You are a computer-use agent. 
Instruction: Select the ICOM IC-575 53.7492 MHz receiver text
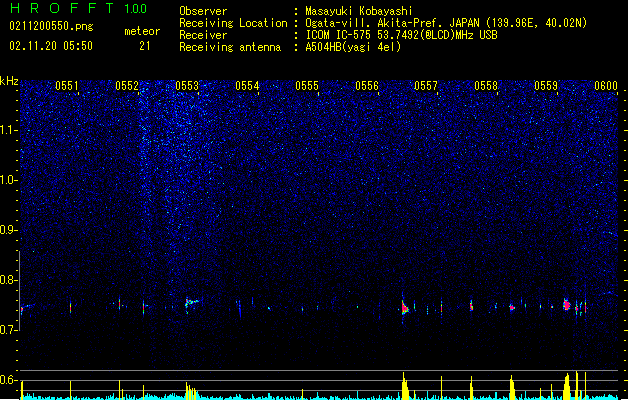pos(402,35)
